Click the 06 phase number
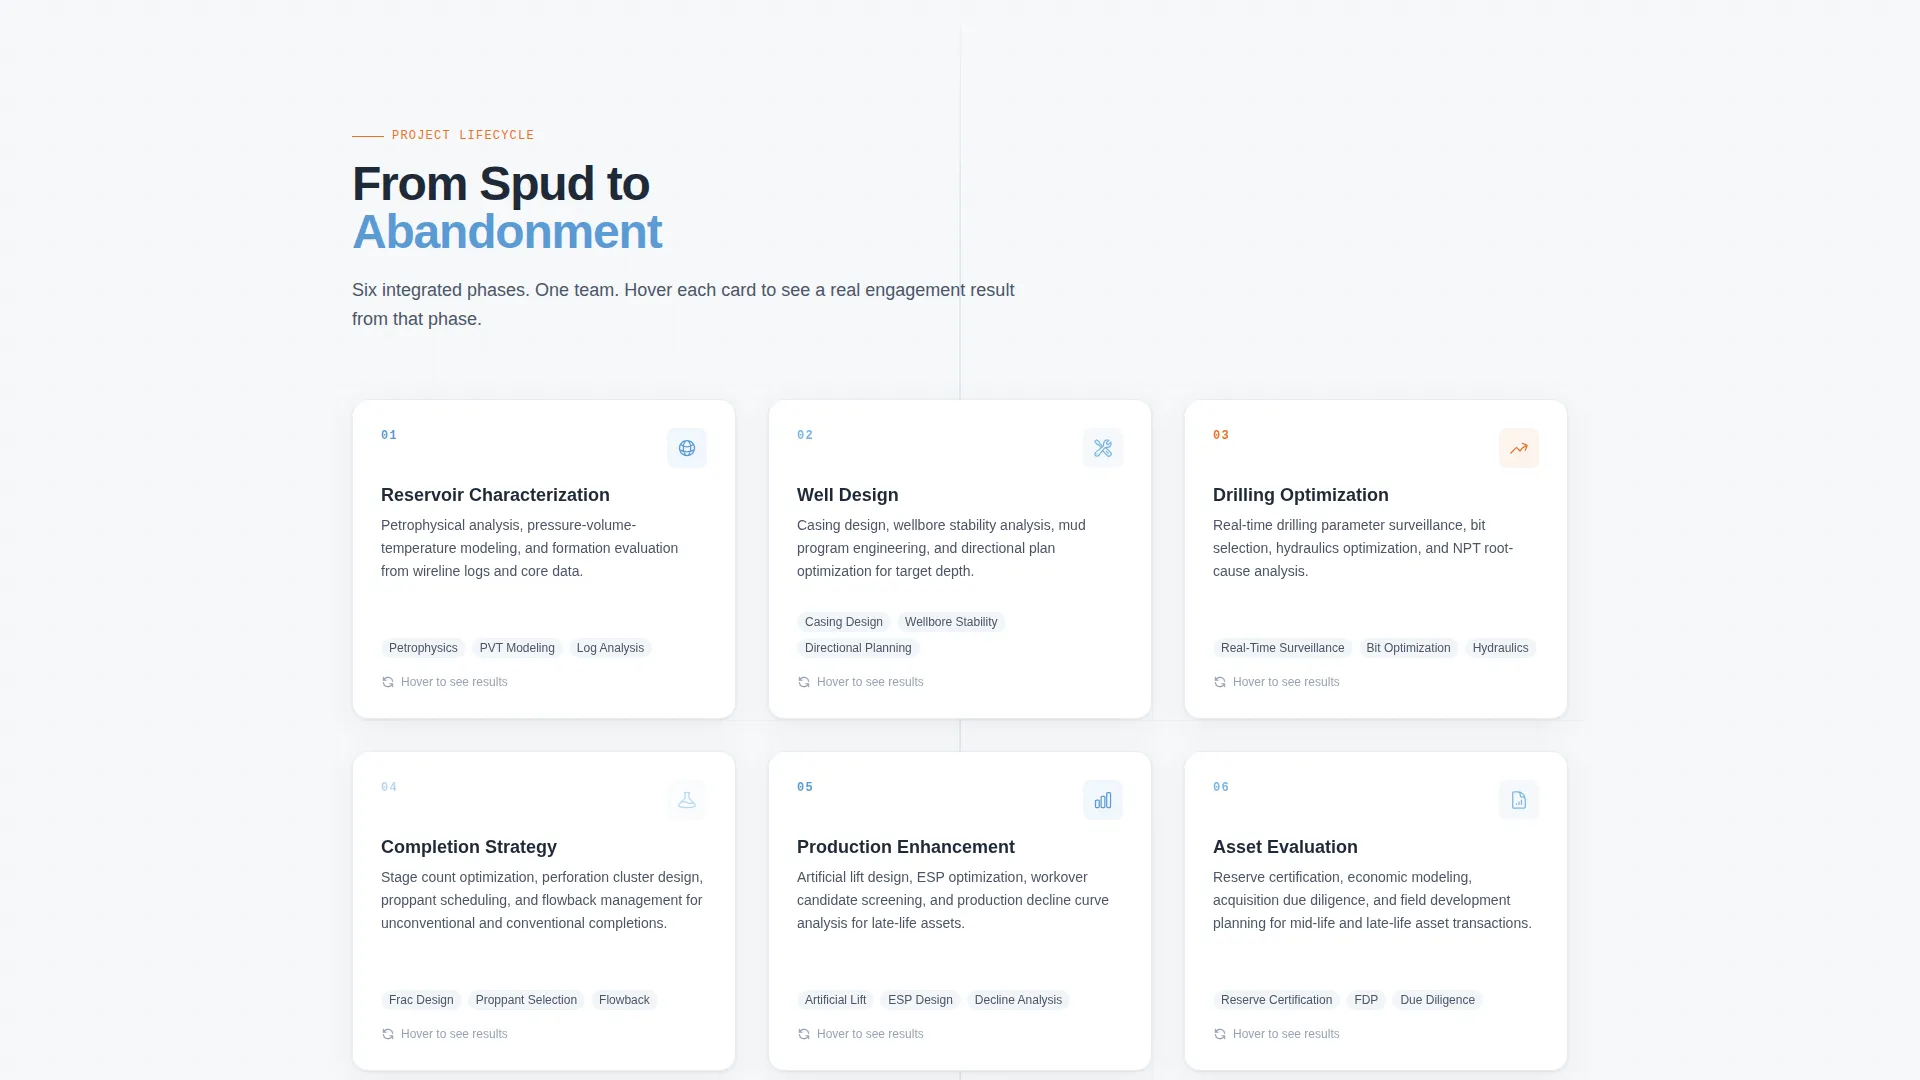Image resolution: width=1920 pixels, height=1080 pixels. [1221, 787]
